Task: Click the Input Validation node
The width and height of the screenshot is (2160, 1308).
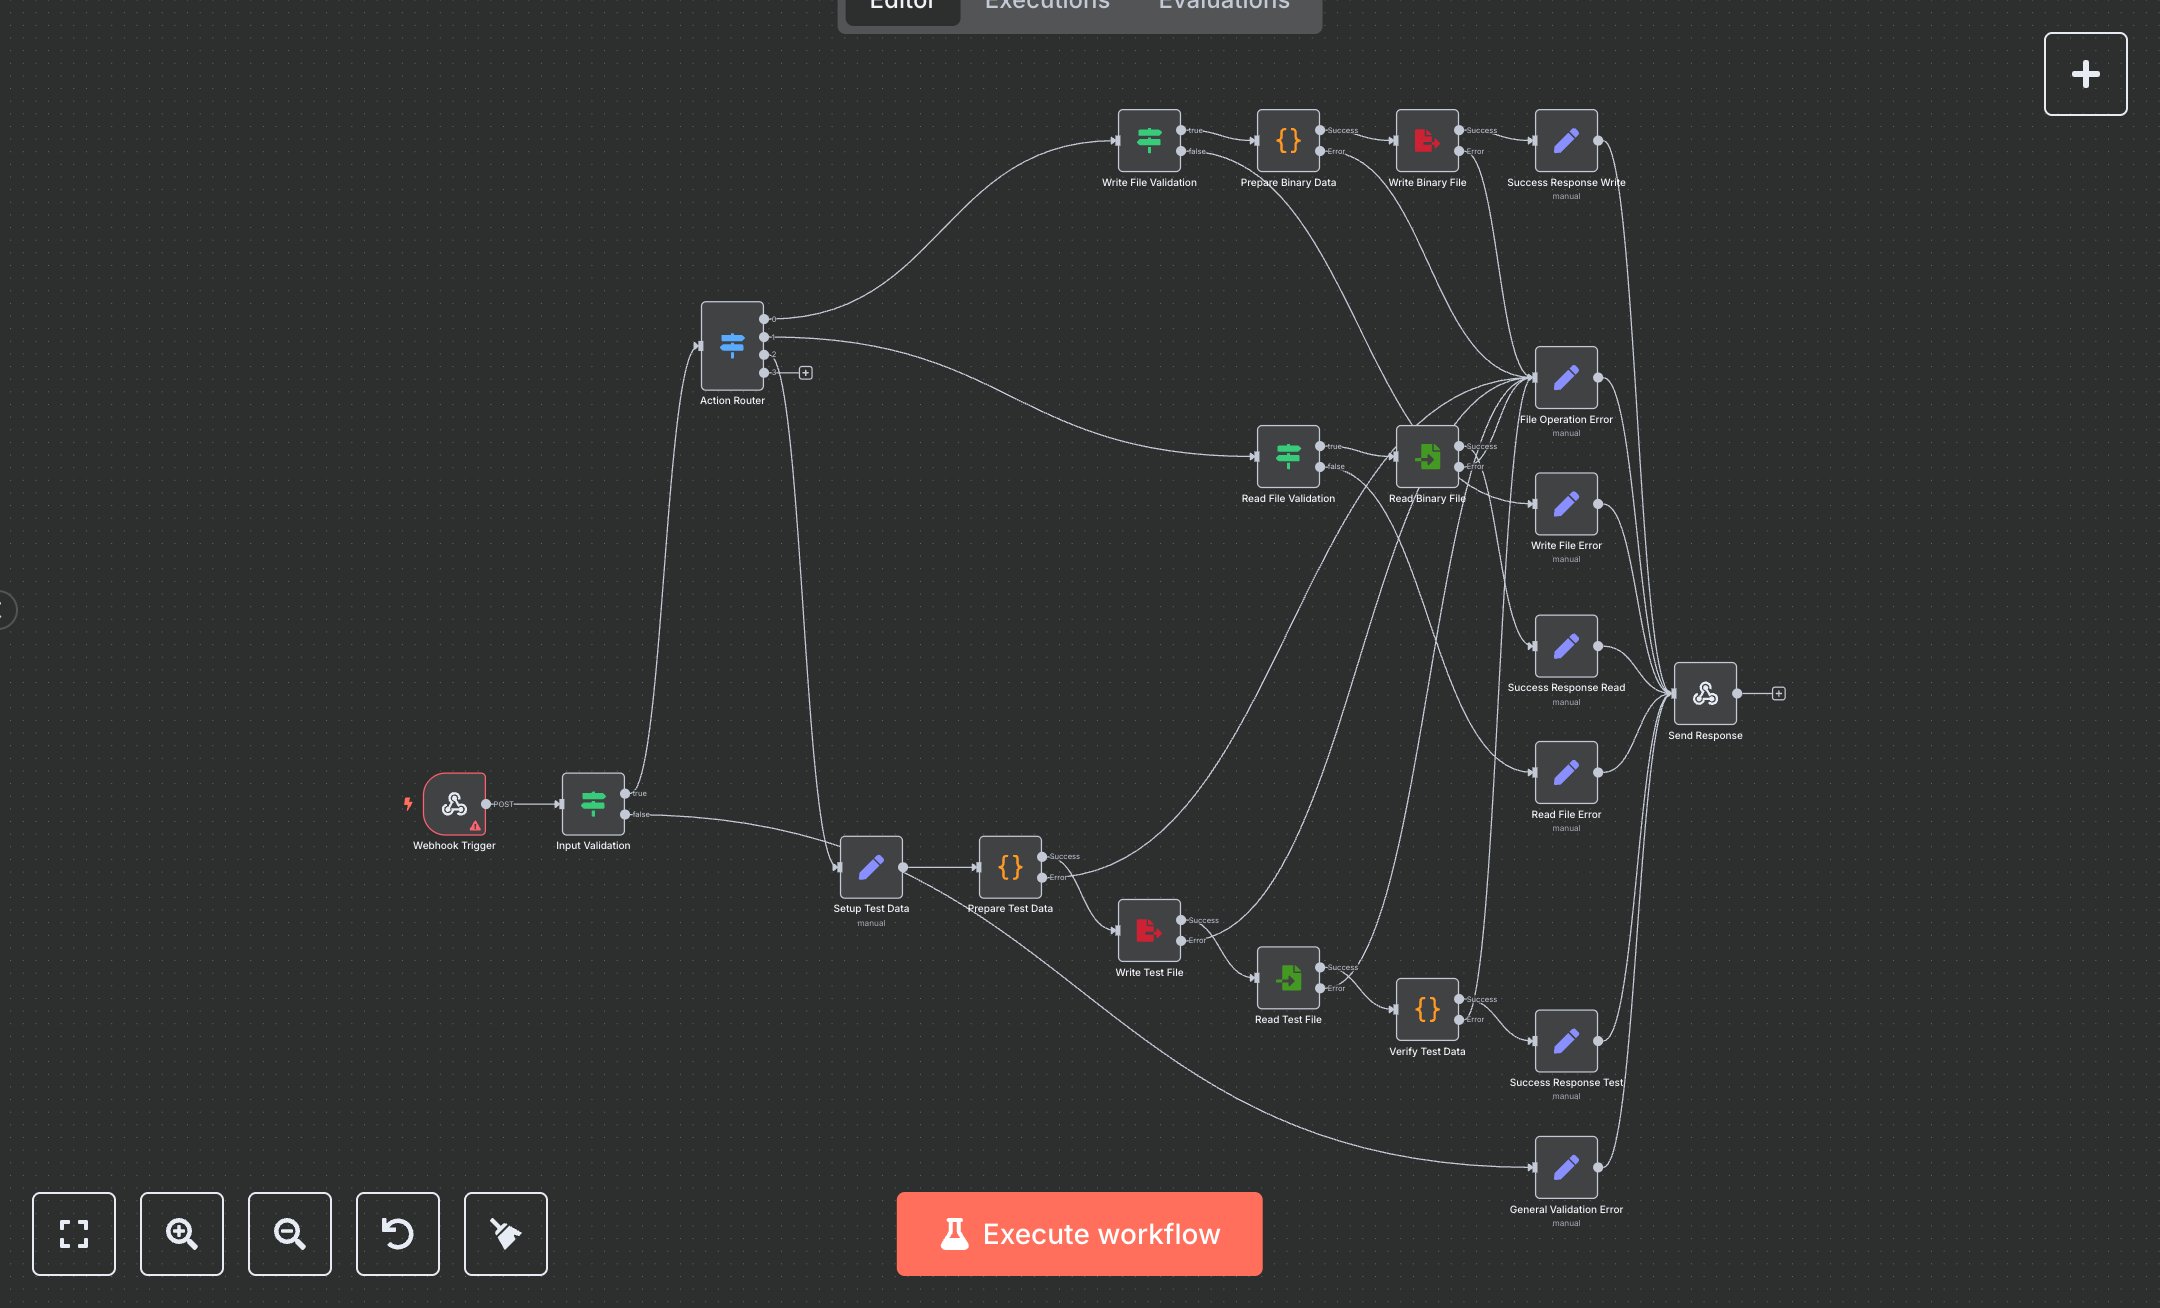Action: click(593, 804)
